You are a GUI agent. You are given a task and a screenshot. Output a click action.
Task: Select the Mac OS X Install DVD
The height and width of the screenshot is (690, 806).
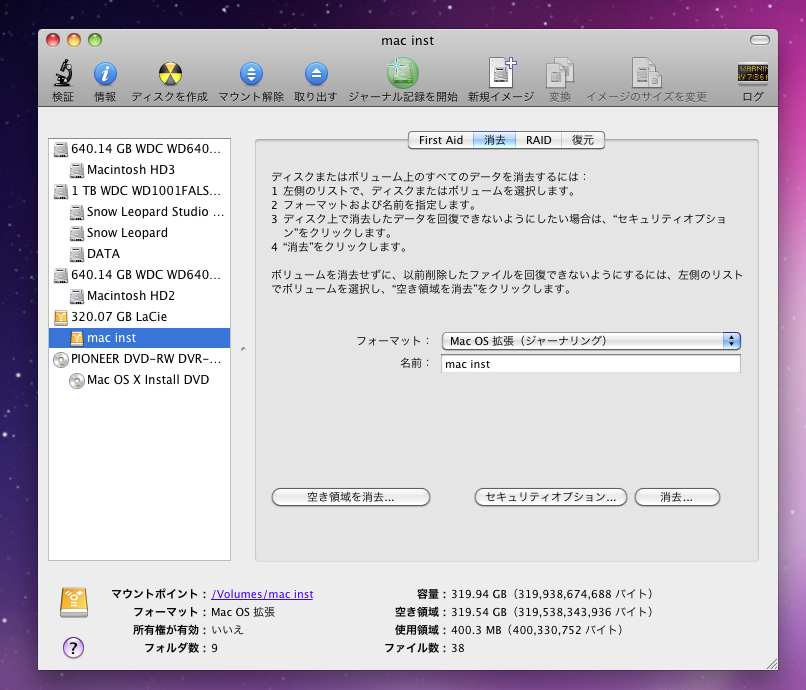pyautogui.click(x=139, y=380)
